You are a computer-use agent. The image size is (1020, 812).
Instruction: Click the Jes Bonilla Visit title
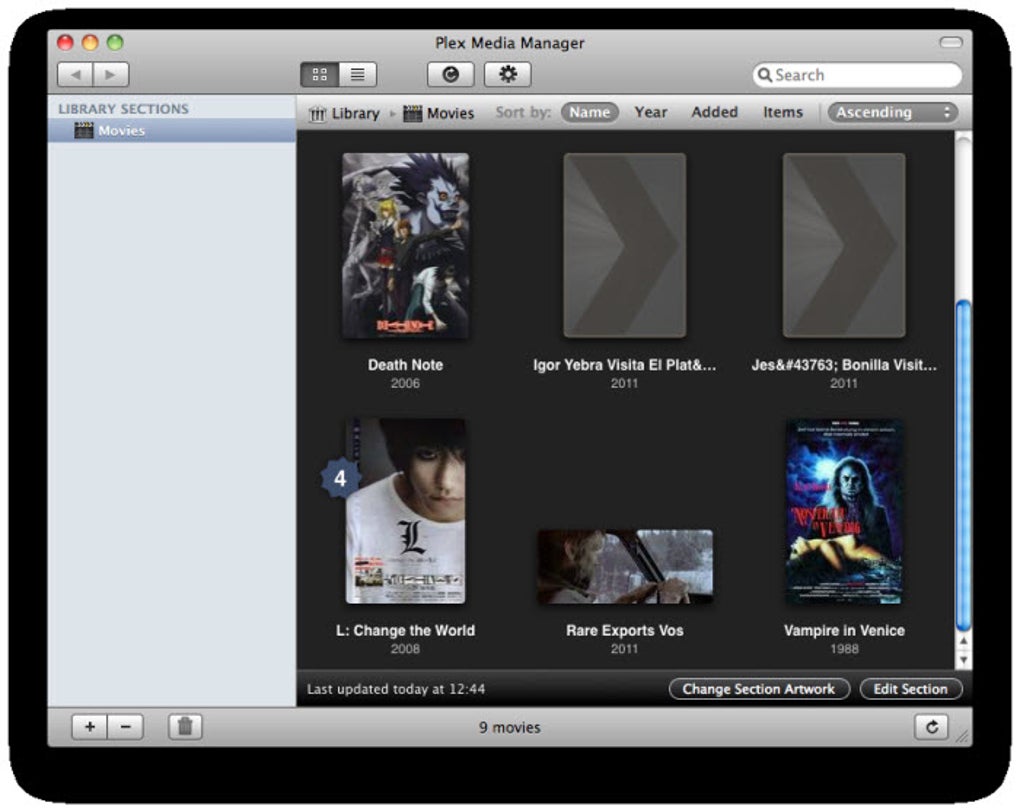[x=844, y=365]
